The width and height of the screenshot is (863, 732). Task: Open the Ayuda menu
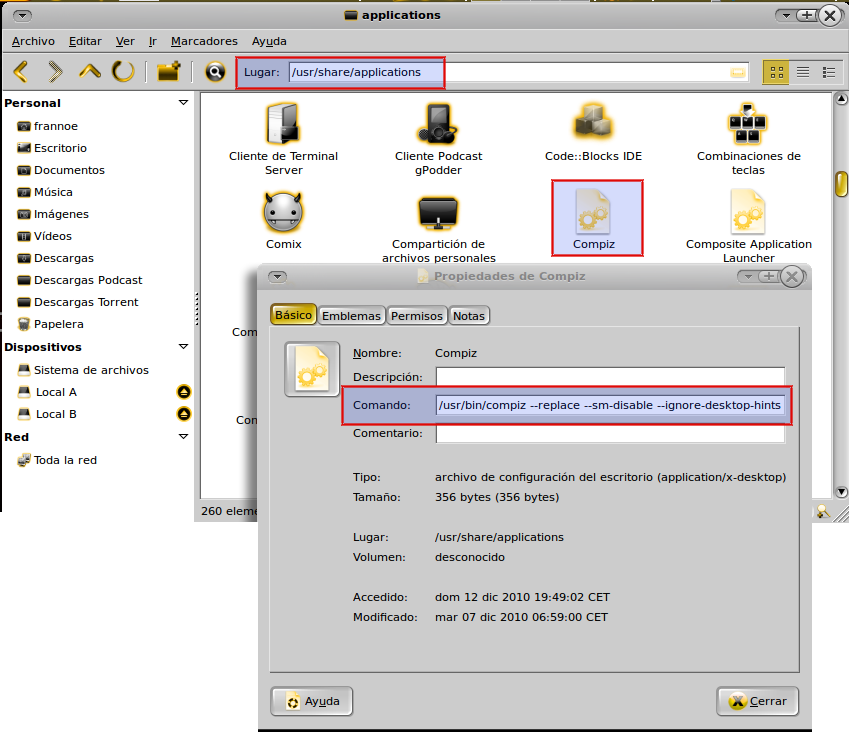pyautogui.click(x=269, y=41)
